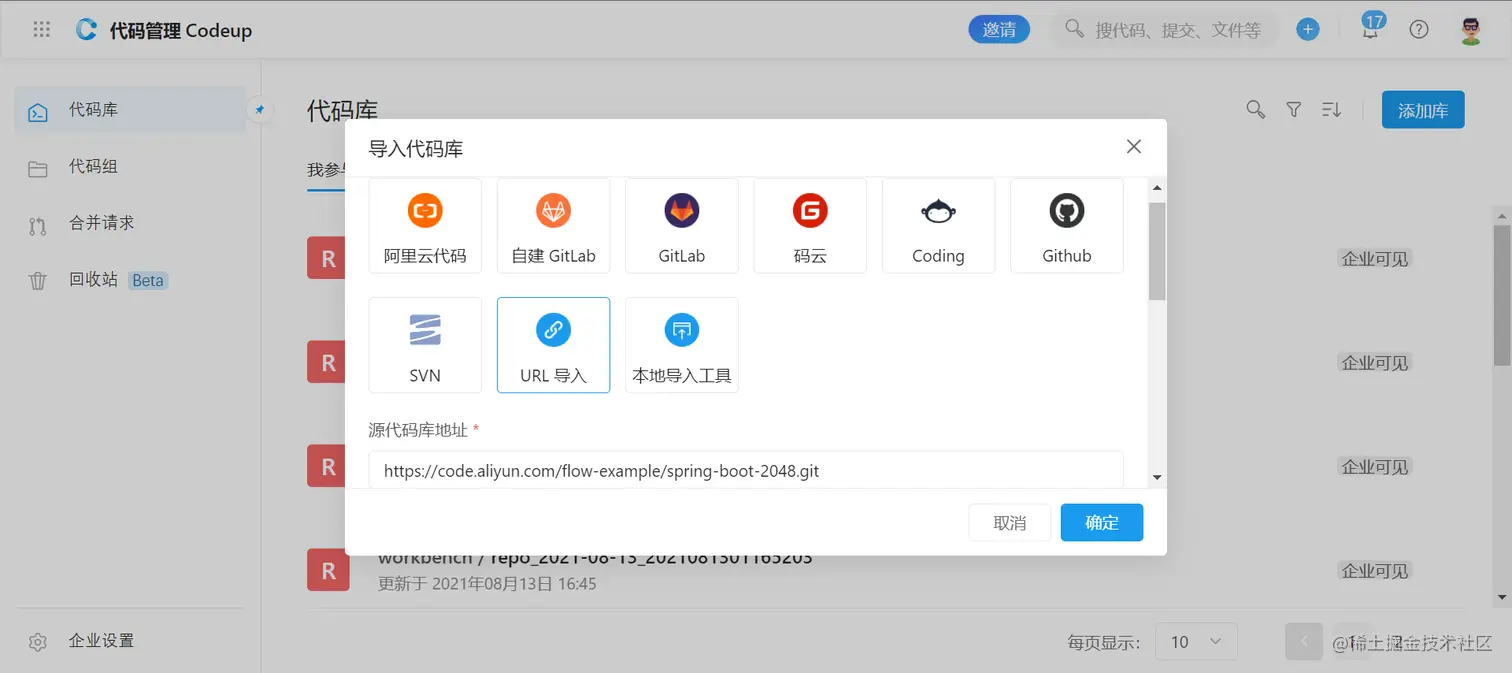Image resolution: width=1512 pixels, height=673 pixels.
Task: Click the Beta tag beside 回收站
Action: pyautogui.click(x=148, y=281)
